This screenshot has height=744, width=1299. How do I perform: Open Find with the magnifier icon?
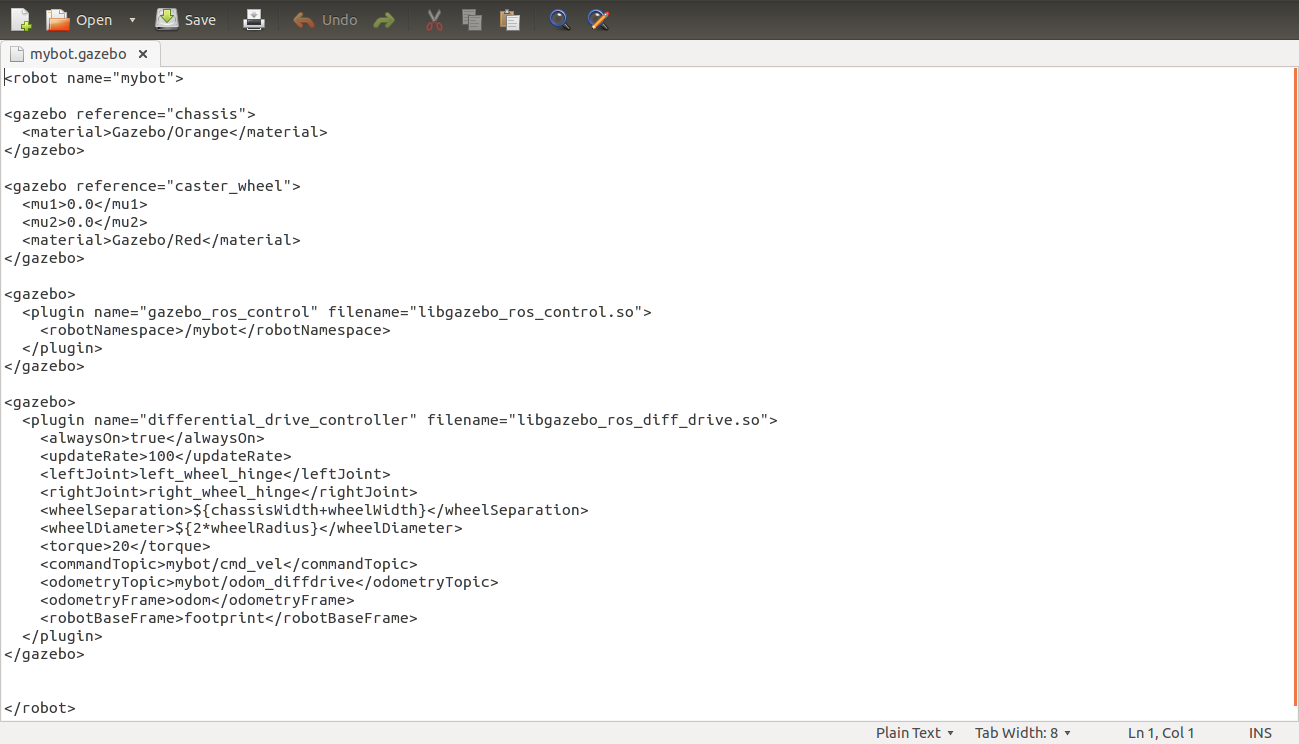560,20
